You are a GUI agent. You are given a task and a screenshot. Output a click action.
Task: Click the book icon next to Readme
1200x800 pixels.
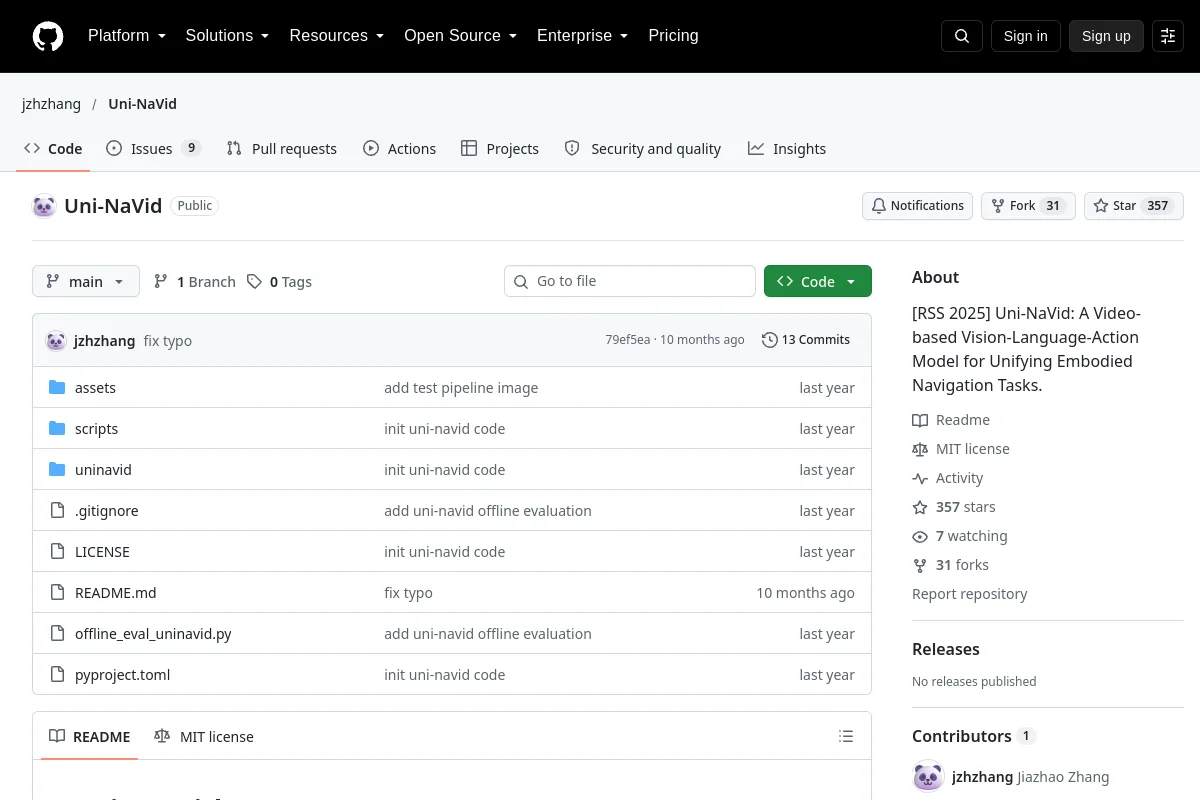tap(920, 420)
